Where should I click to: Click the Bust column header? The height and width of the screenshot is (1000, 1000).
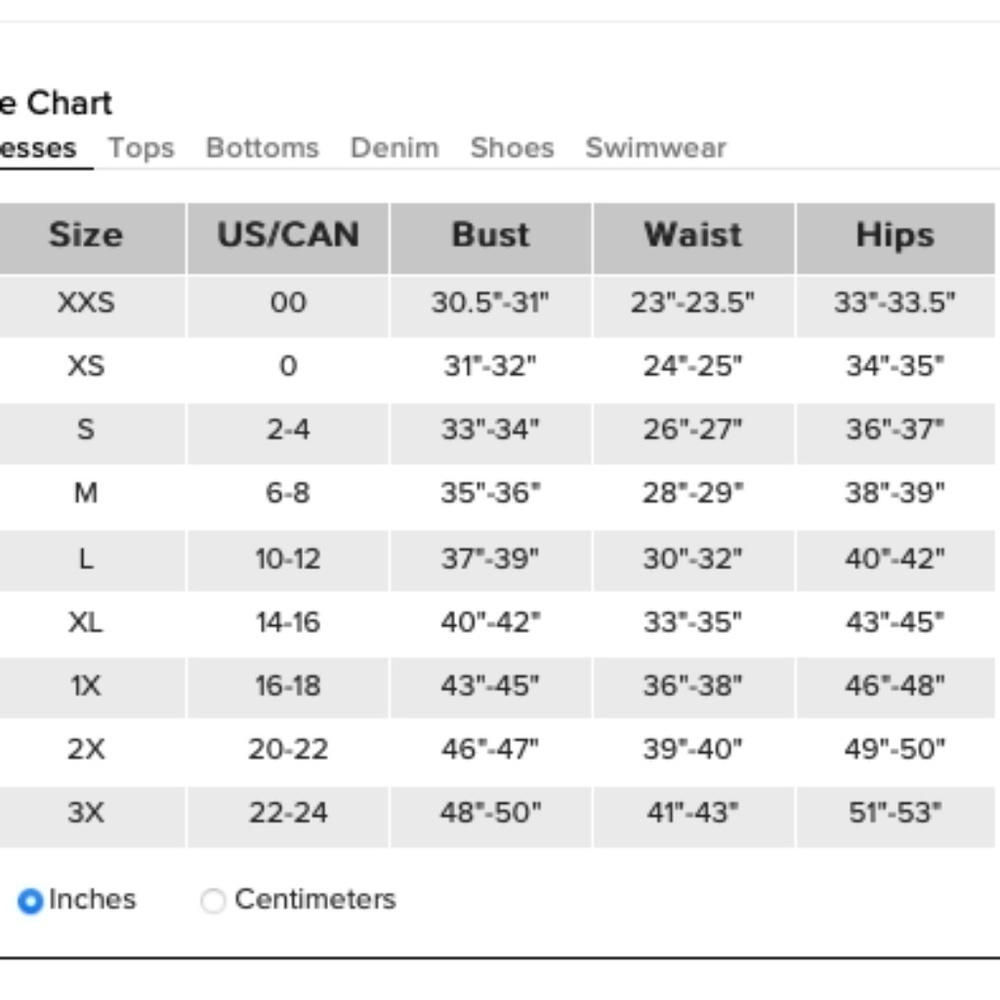point(490,235)
